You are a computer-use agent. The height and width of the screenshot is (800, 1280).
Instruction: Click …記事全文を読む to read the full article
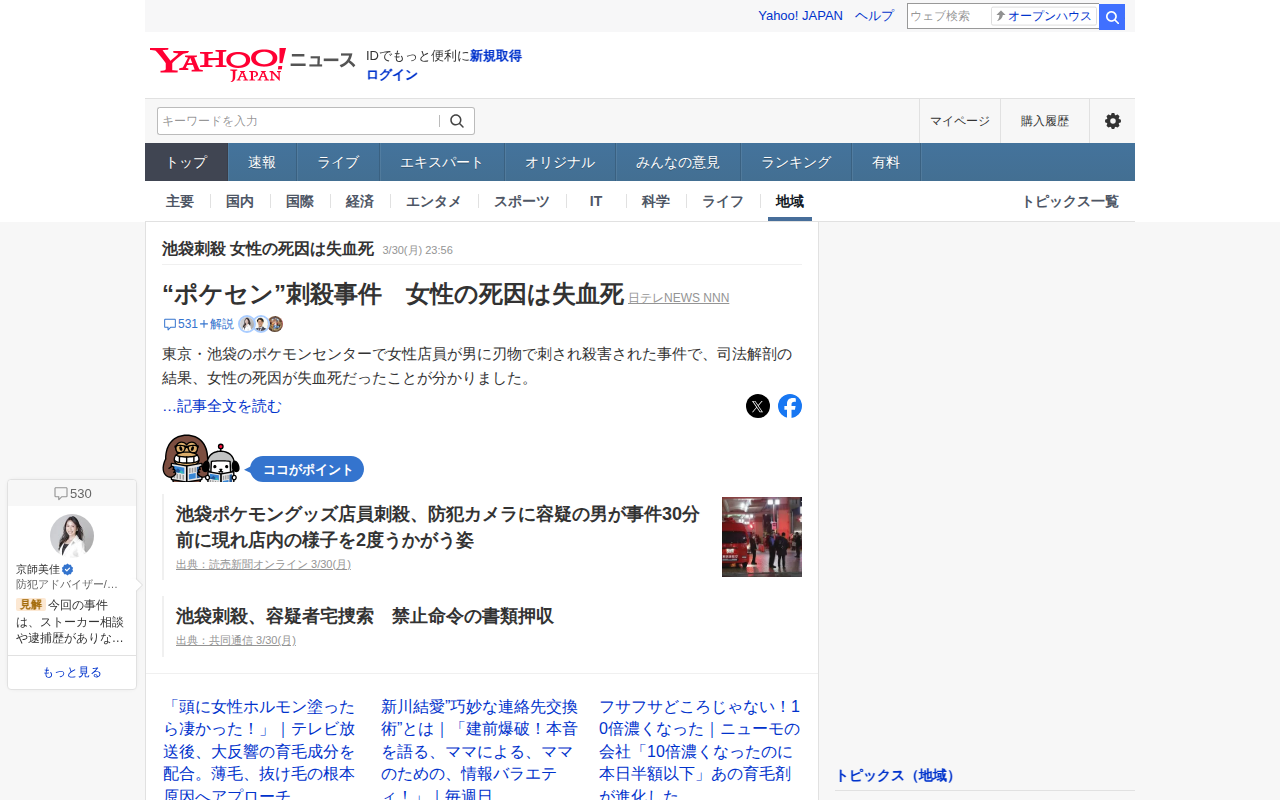click(222, 406)
